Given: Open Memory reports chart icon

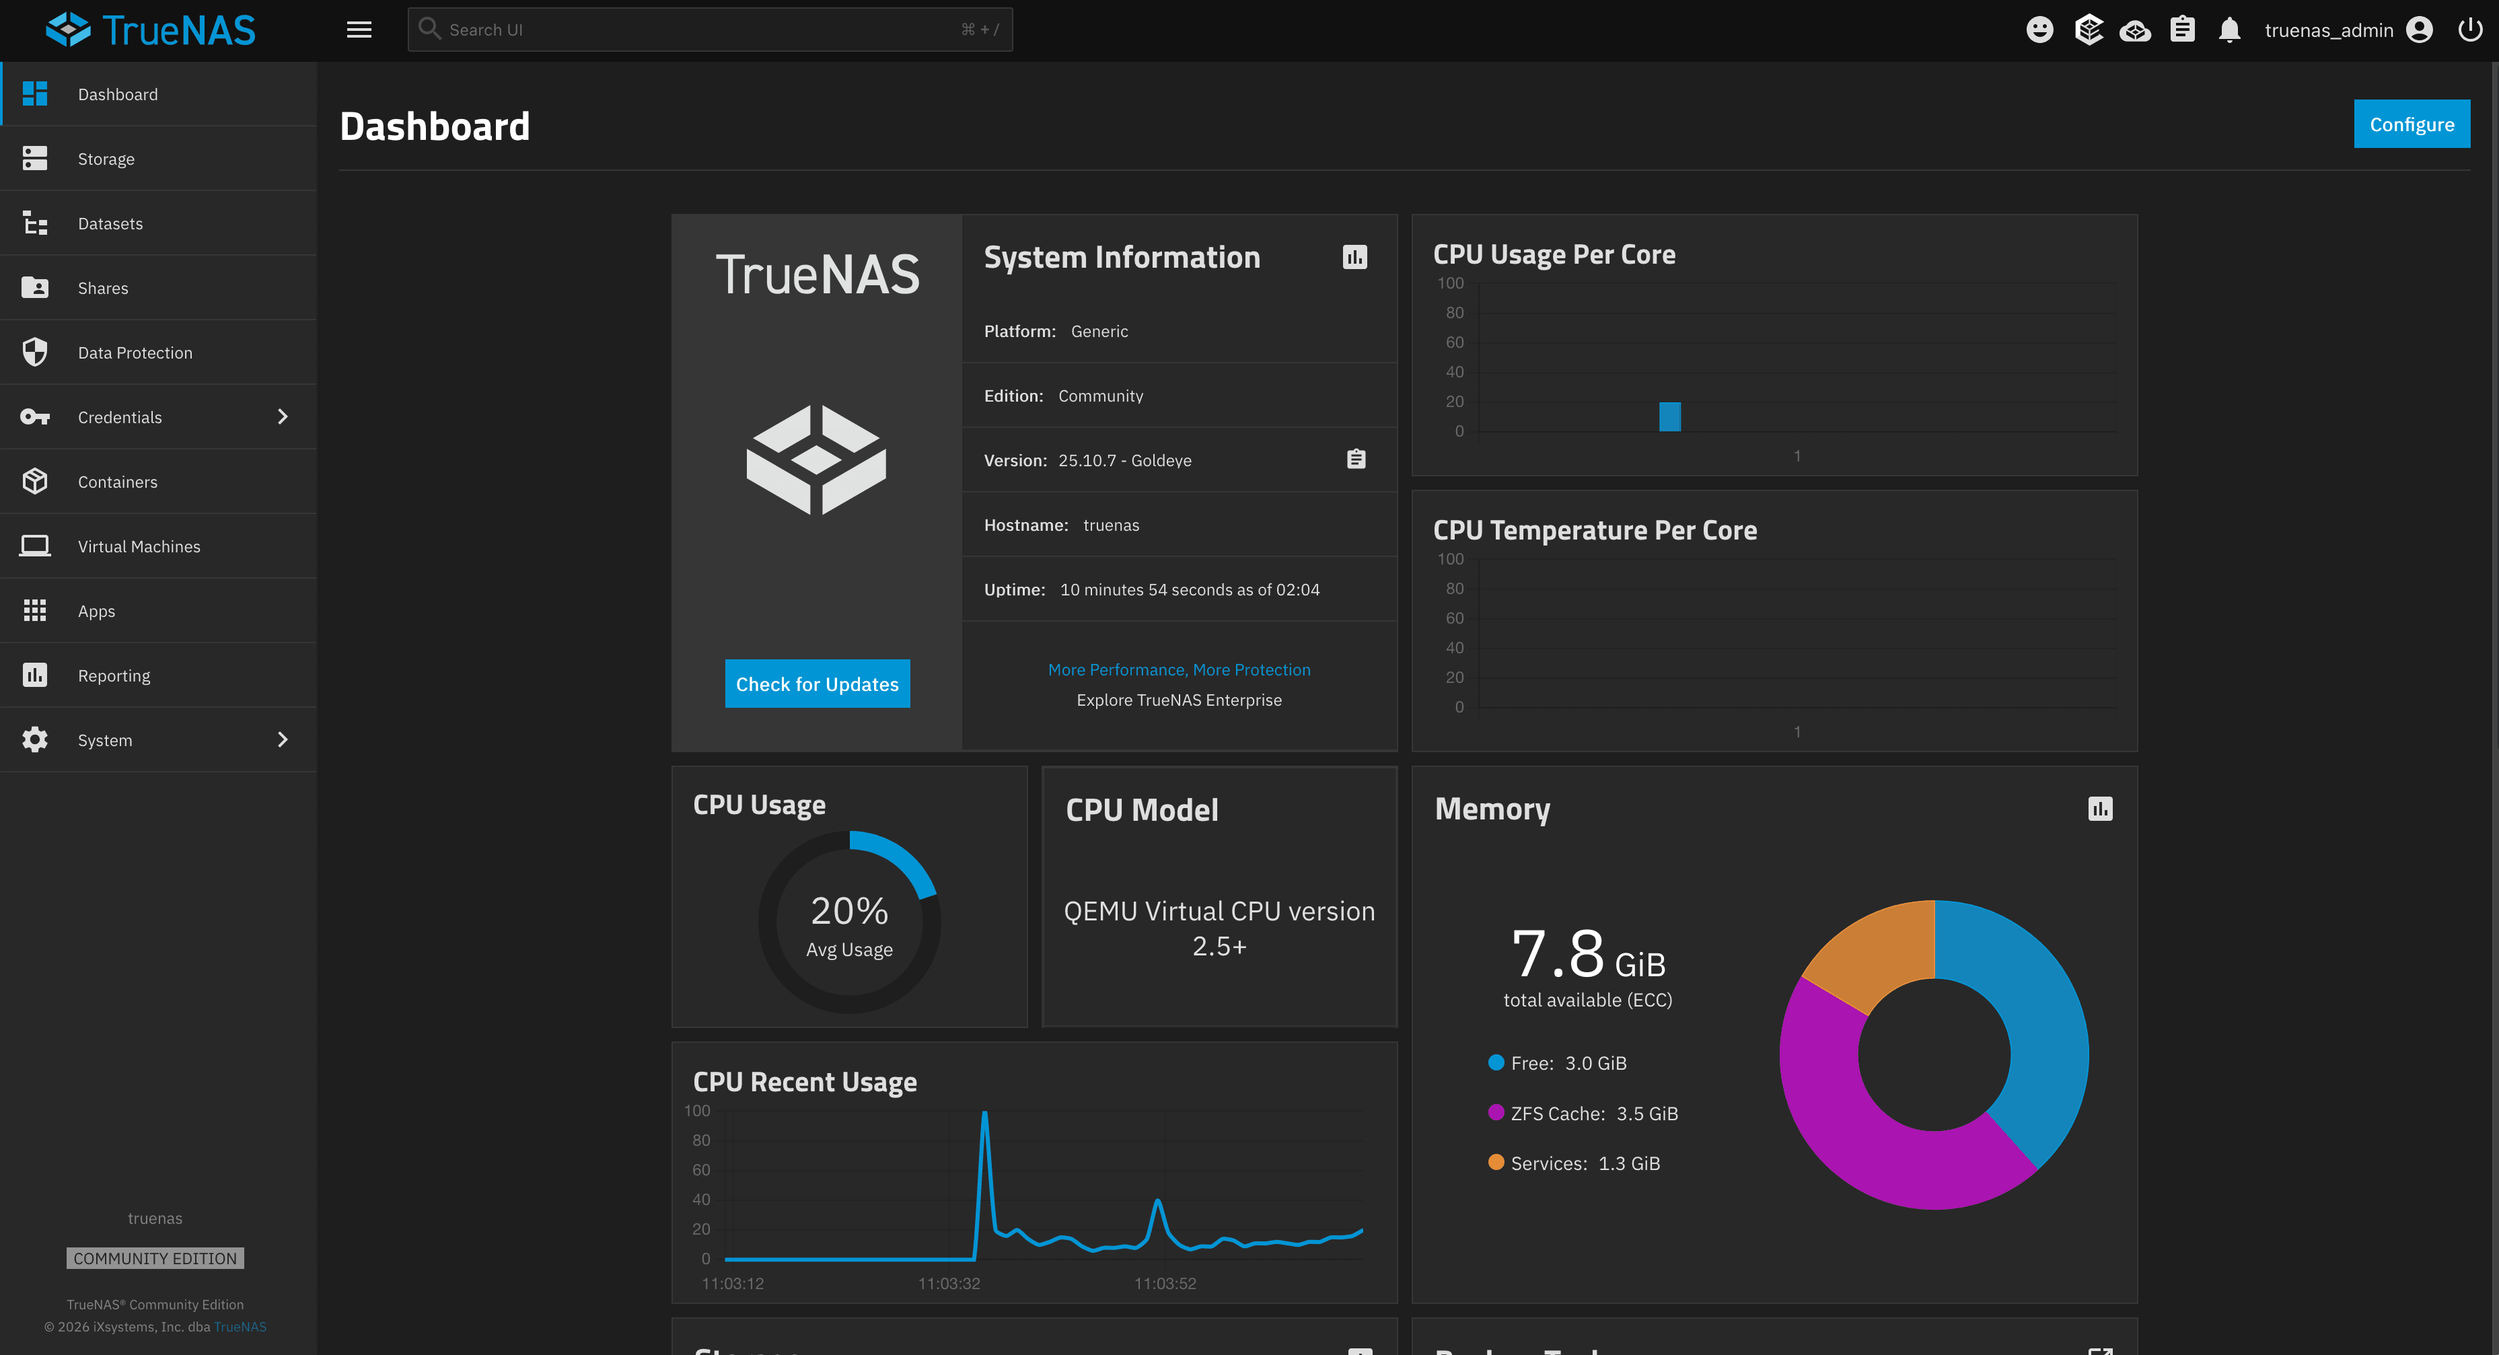Looking at the screenshot, I should [2100, 809].
